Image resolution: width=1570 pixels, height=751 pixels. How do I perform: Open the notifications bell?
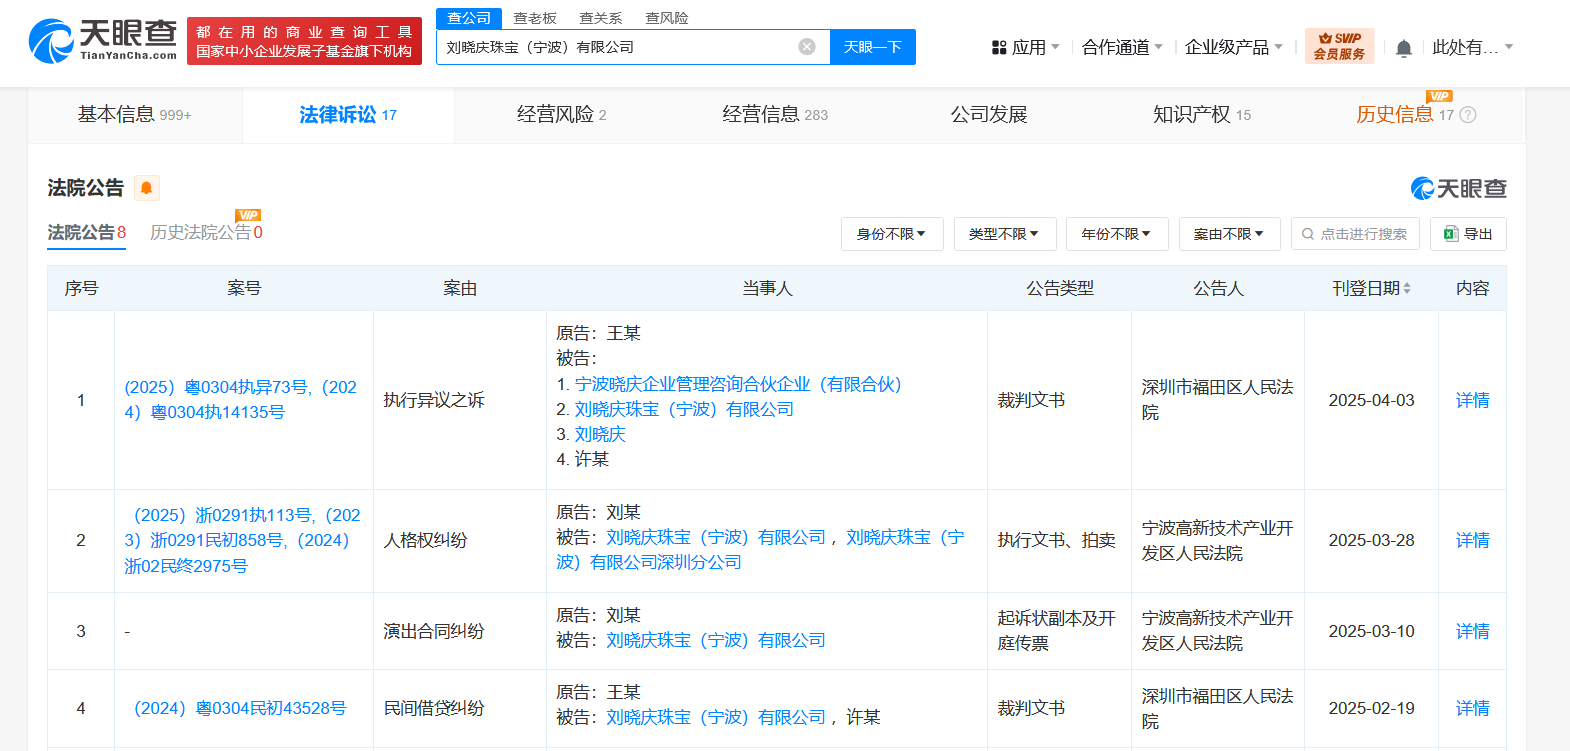(1403, 48)
